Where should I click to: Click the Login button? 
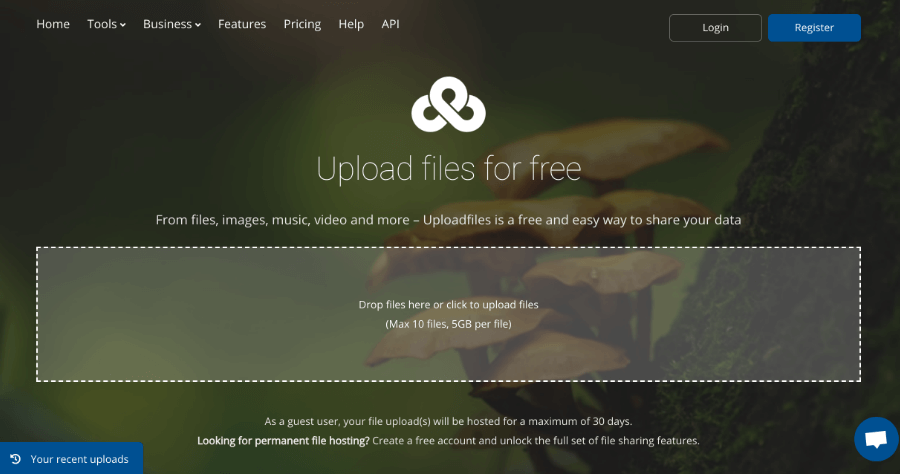coord(715,28)
